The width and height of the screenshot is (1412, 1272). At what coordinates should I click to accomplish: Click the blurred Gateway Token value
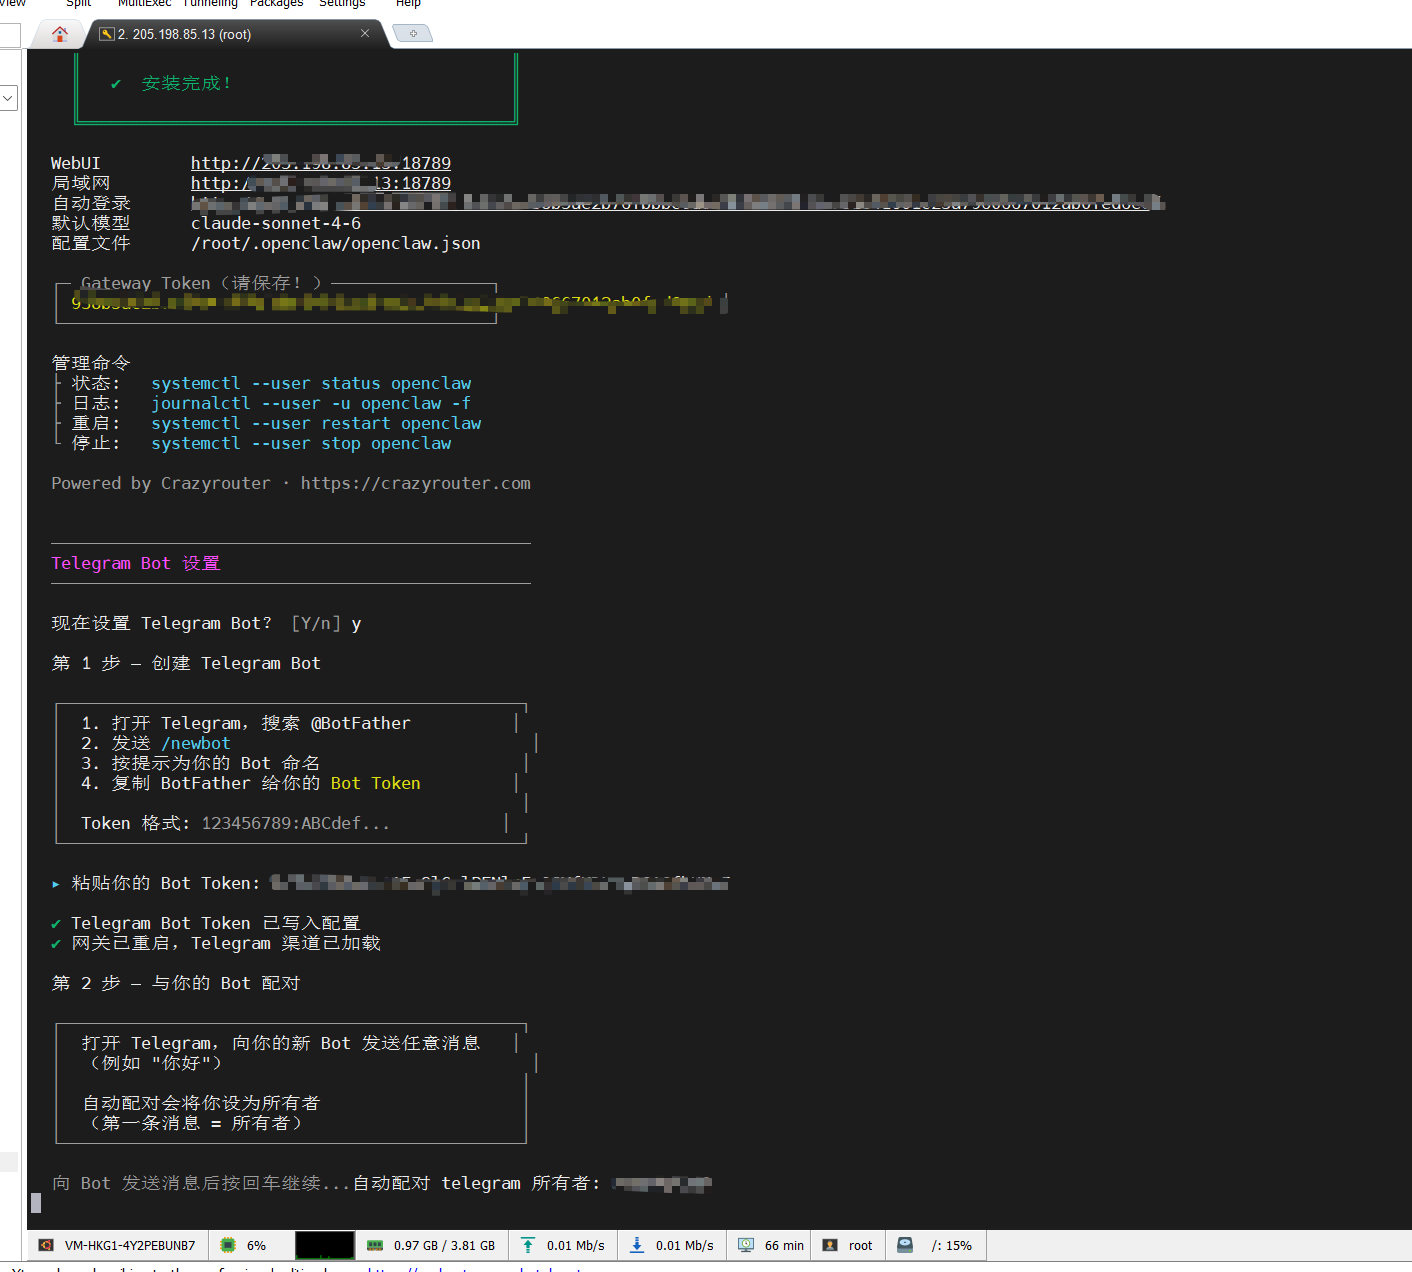pos(398,303)
